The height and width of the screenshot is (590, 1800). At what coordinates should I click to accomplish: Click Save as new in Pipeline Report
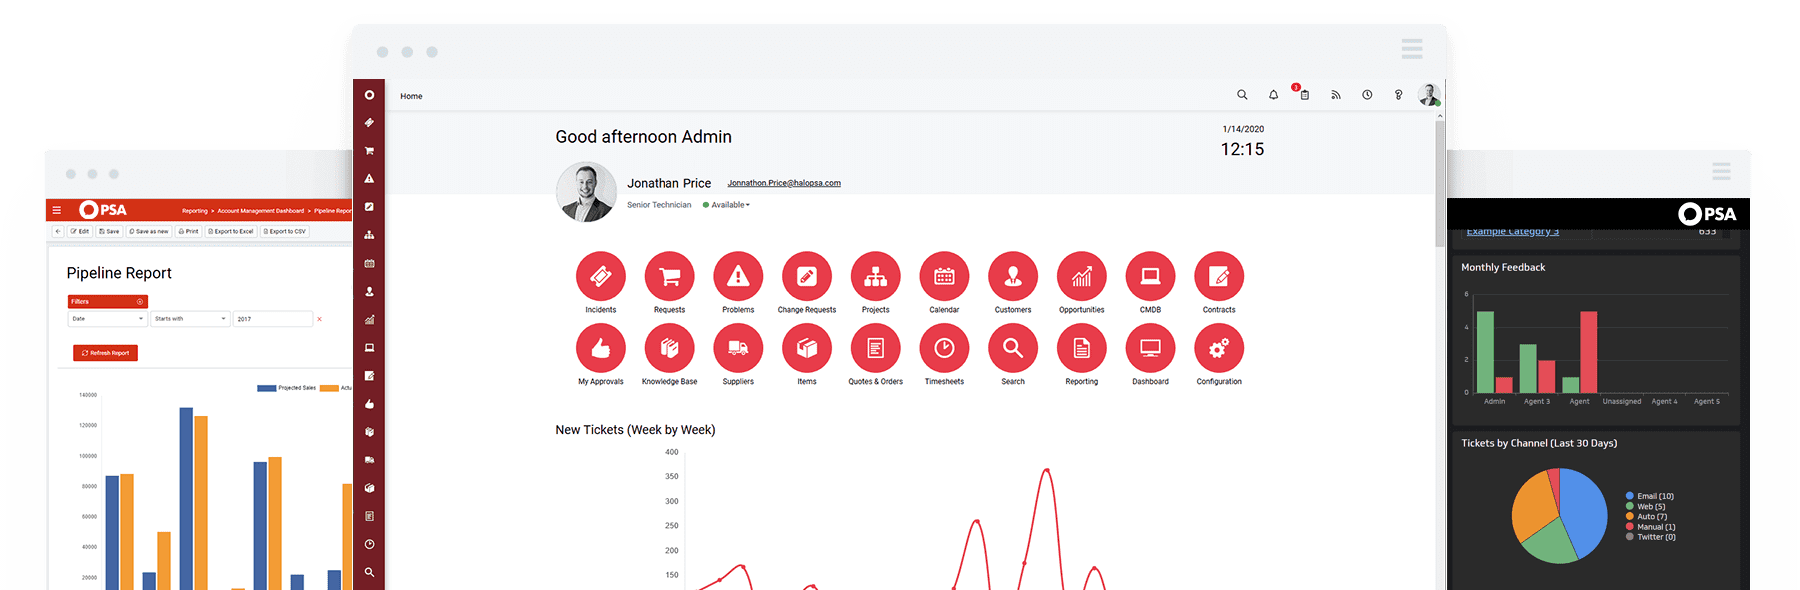149,231
